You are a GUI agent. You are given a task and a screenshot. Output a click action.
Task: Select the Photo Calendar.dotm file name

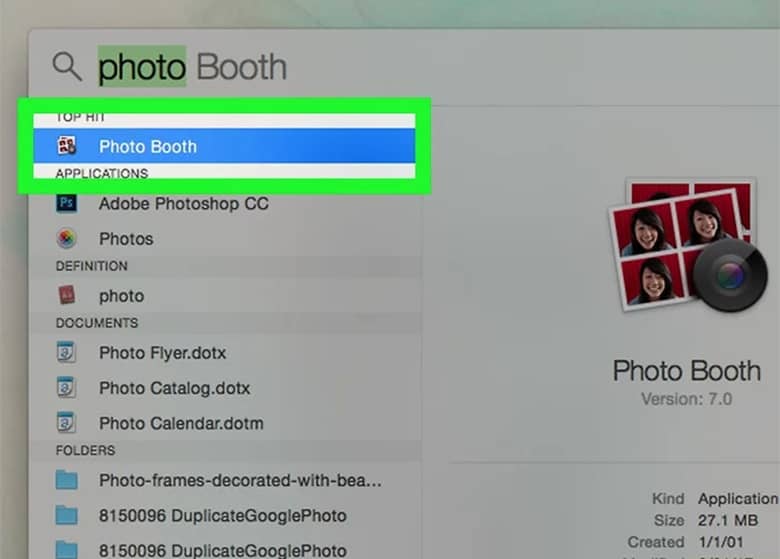click(x=181, y=423)
